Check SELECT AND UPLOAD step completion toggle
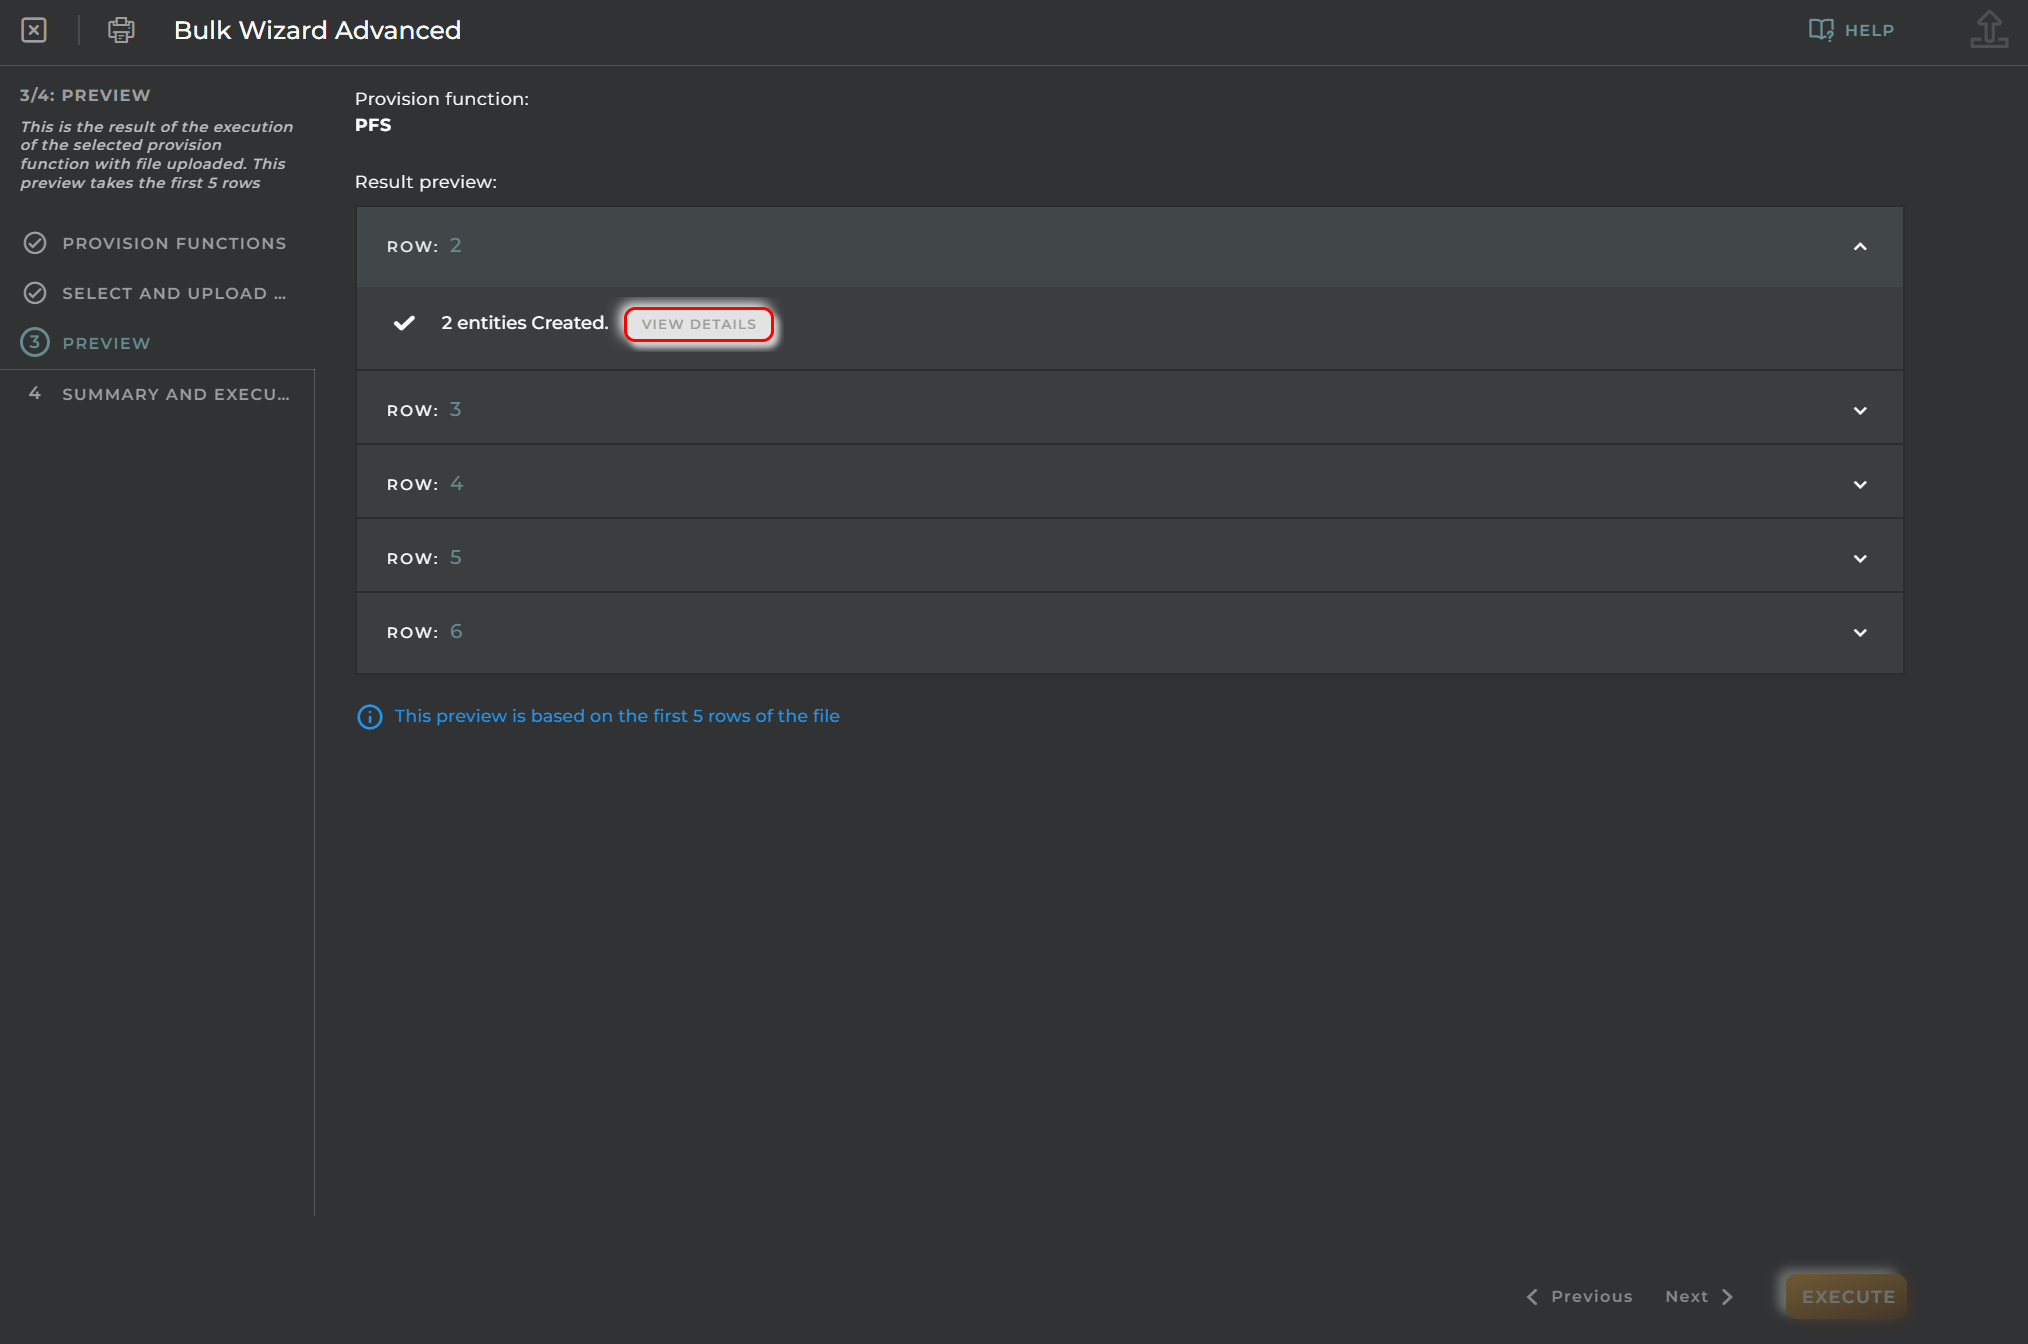 coord(34,292)
